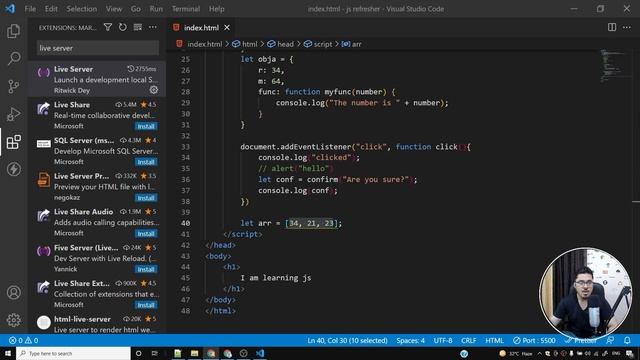Open the lightning bolt activity bar icon
Screen dimensions: 640x360
click(x=13, y=169)
